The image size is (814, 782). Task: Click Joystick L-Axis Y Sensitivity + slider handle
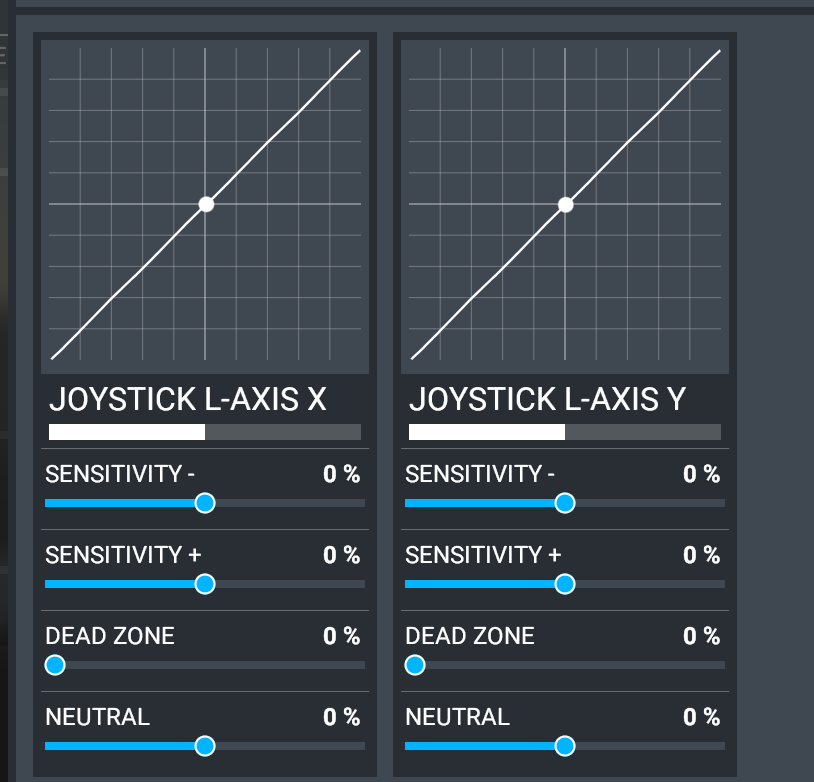[565, 584]
